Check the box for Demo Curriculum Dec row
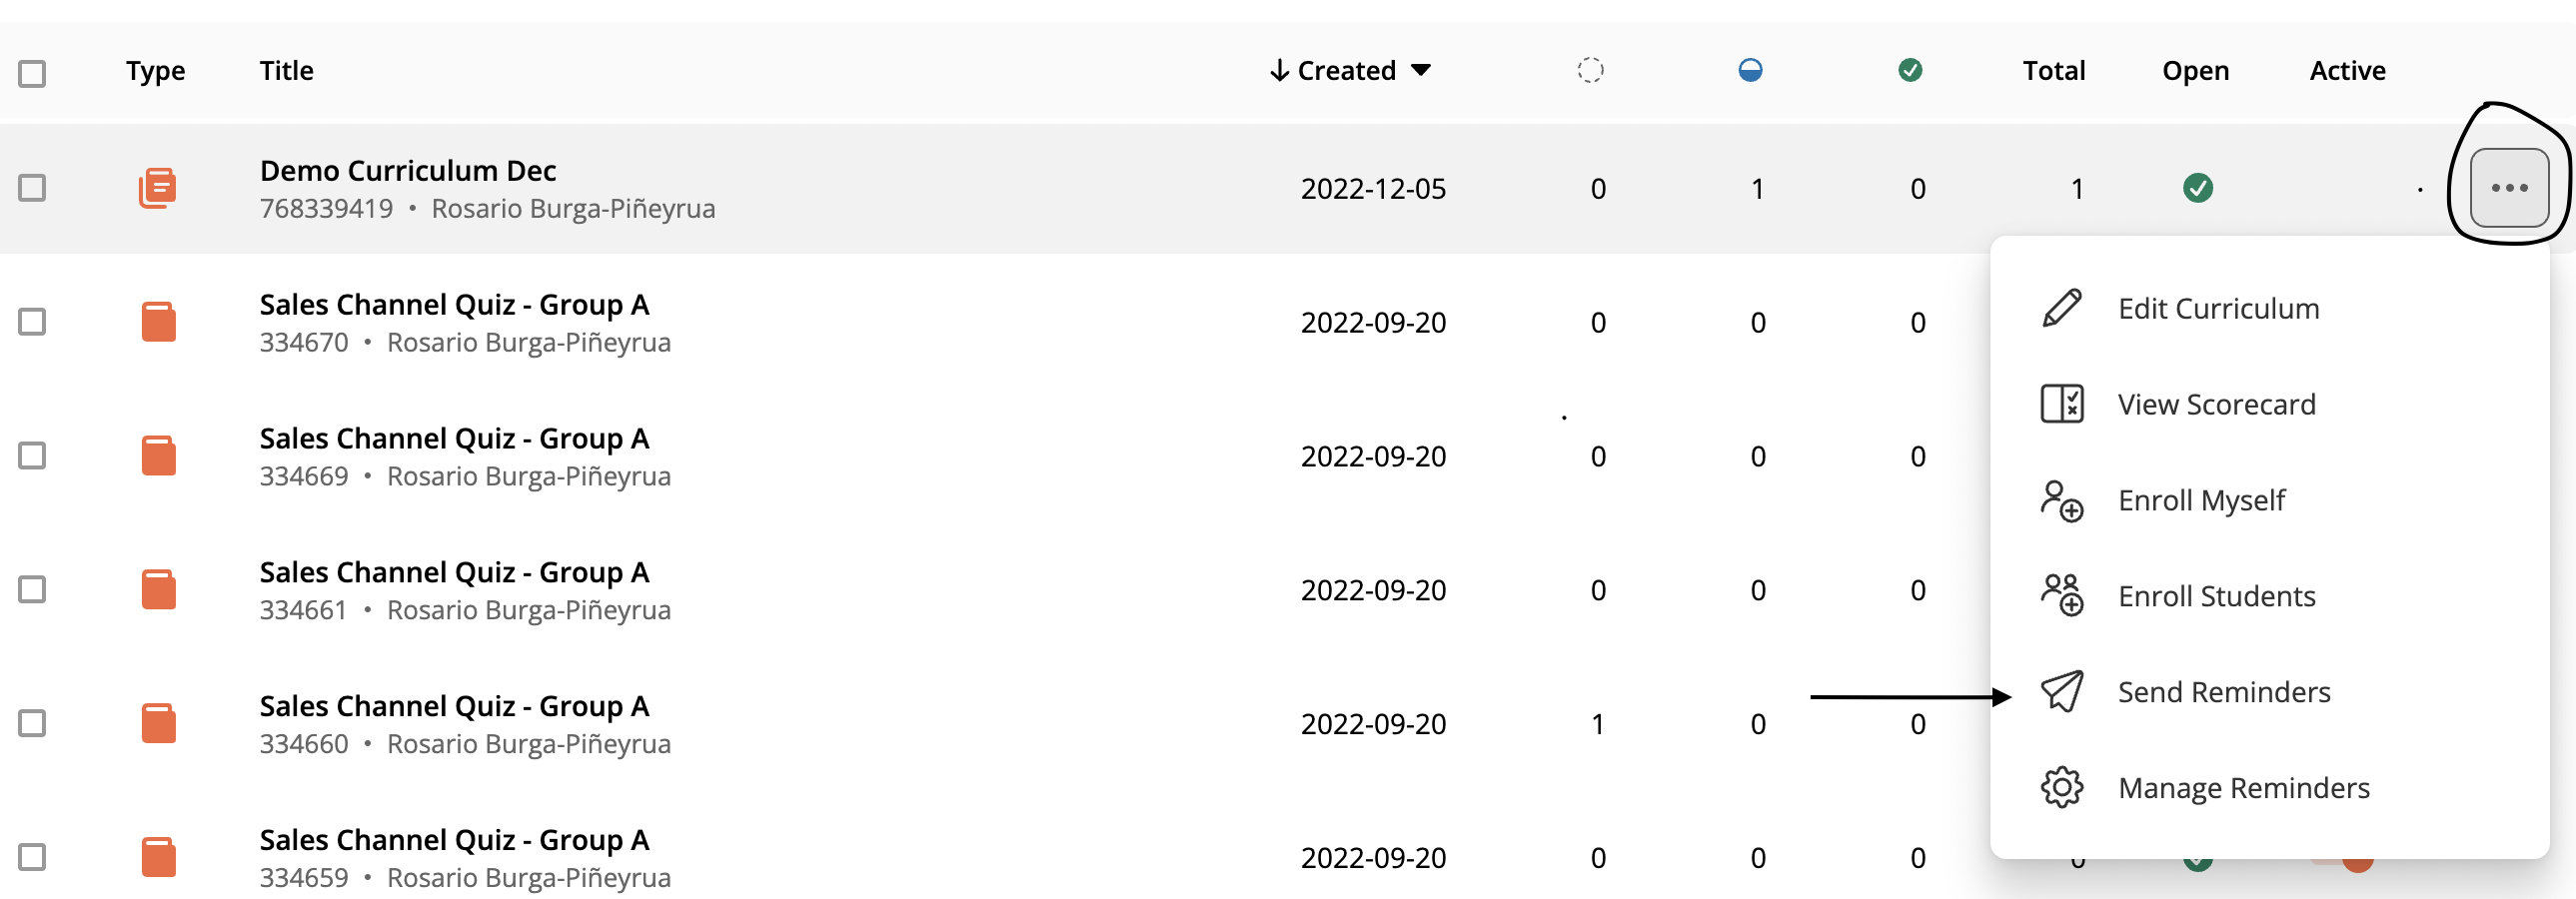This screenshot has width=2576, height=899. (32, 188)
